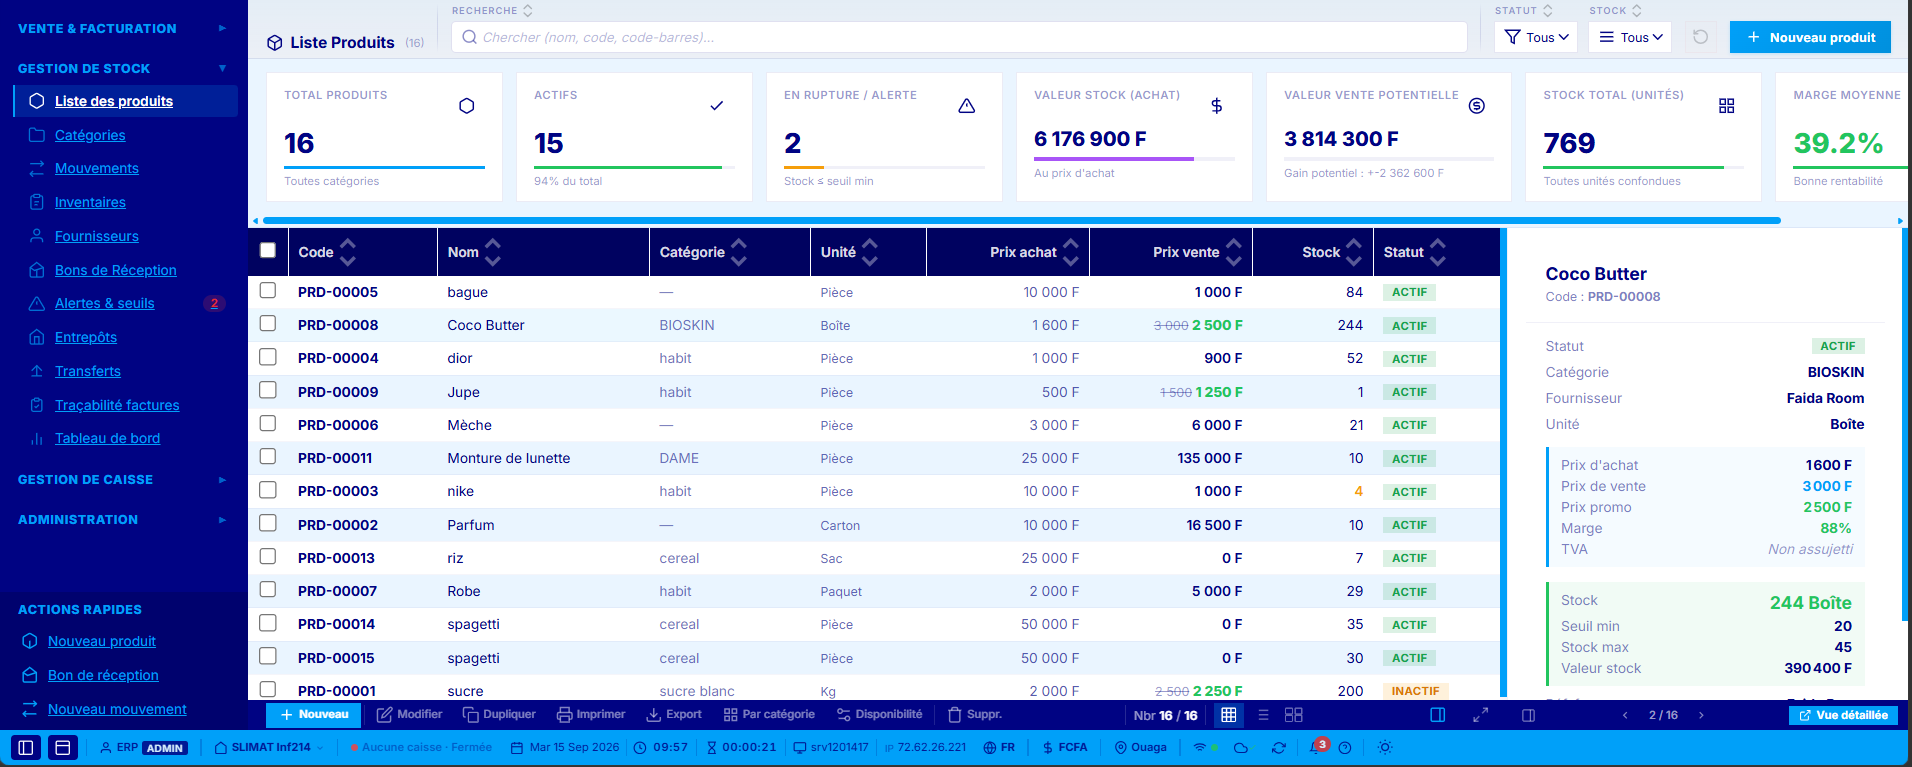Screen dimensions: 1912x767
Task: Check the box for PRD-00009 Jupe
Action: (268, 390)
